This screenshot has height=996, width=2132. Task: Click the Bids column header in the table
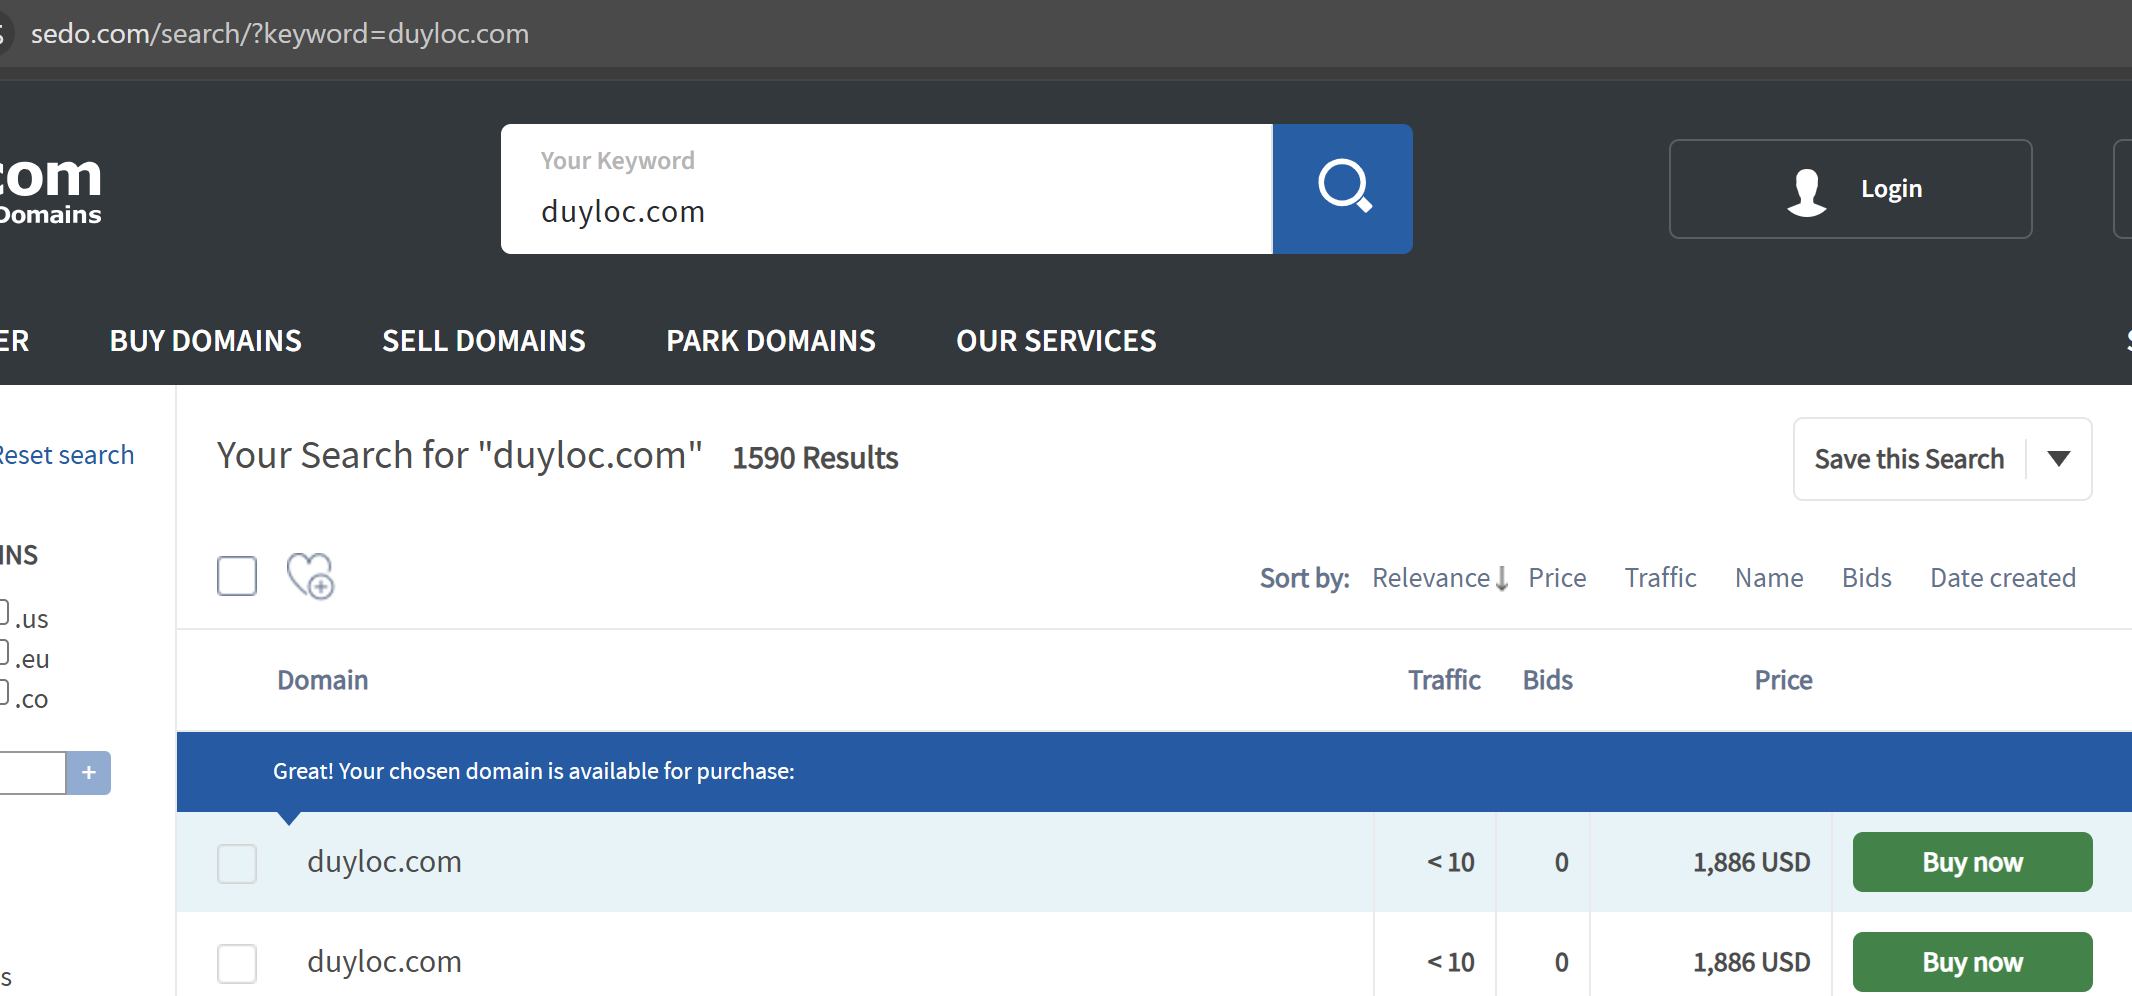point(1547,680)
